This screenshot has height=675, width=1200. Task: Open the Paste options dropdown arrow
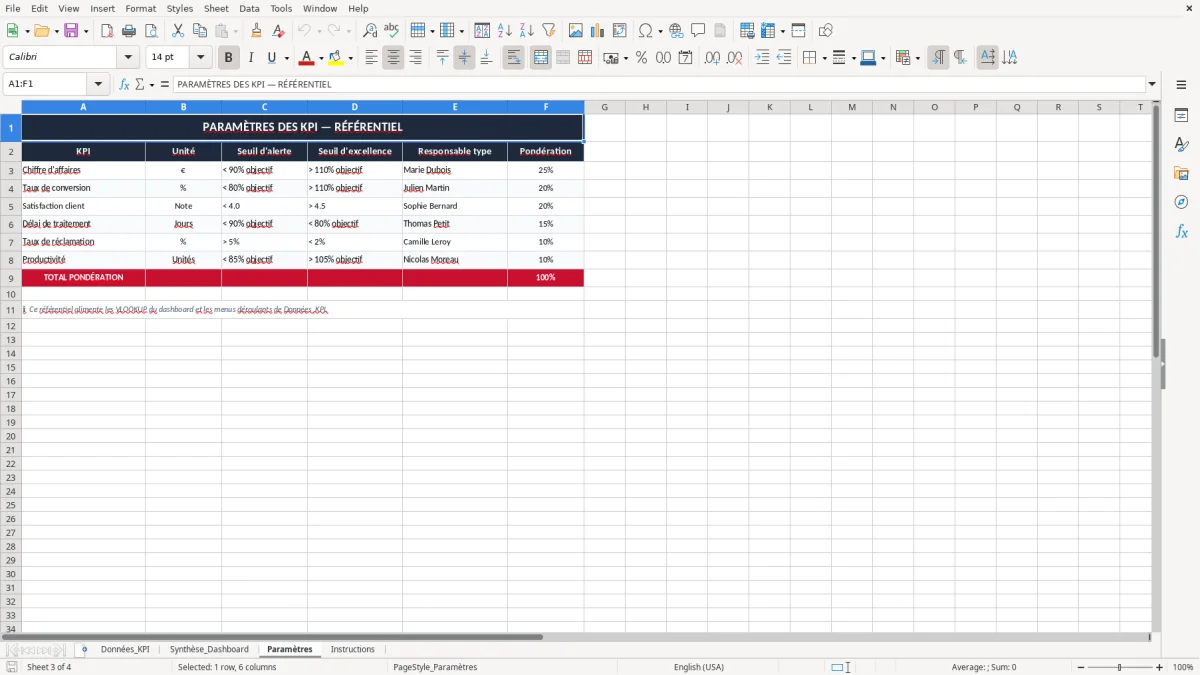pos(236,31)
